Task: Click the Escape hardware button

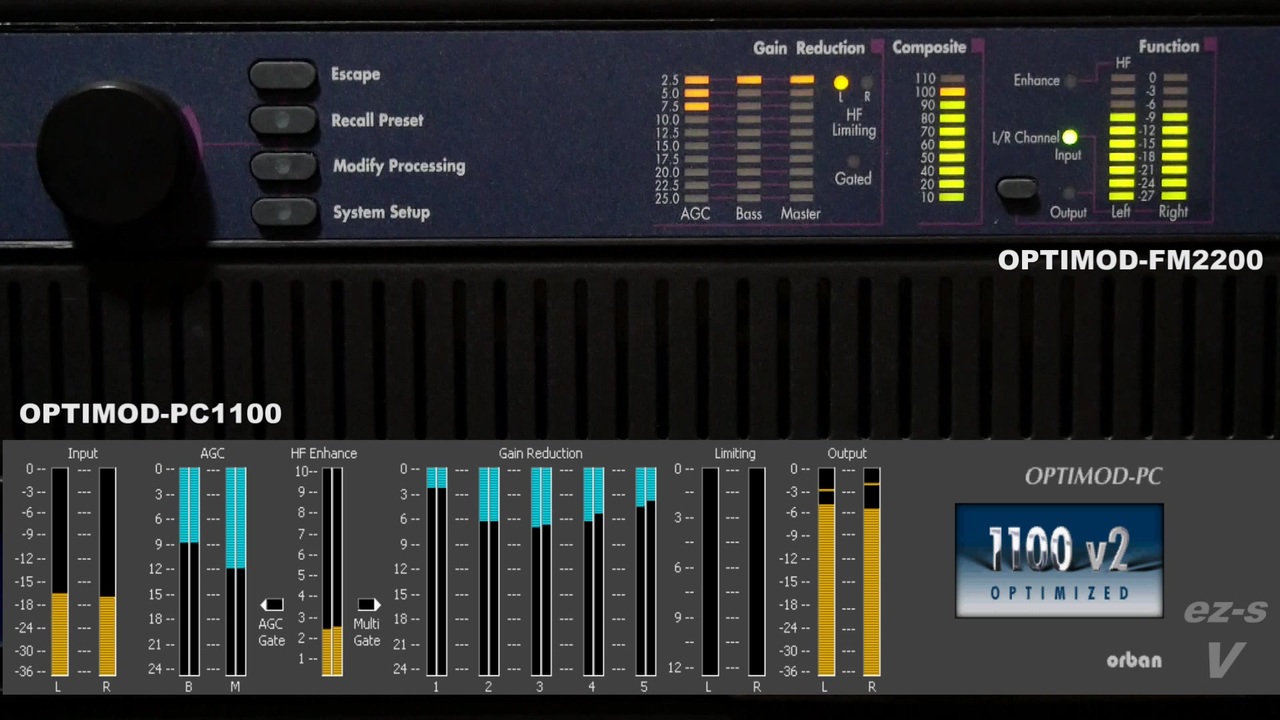Action: point(283,75)
